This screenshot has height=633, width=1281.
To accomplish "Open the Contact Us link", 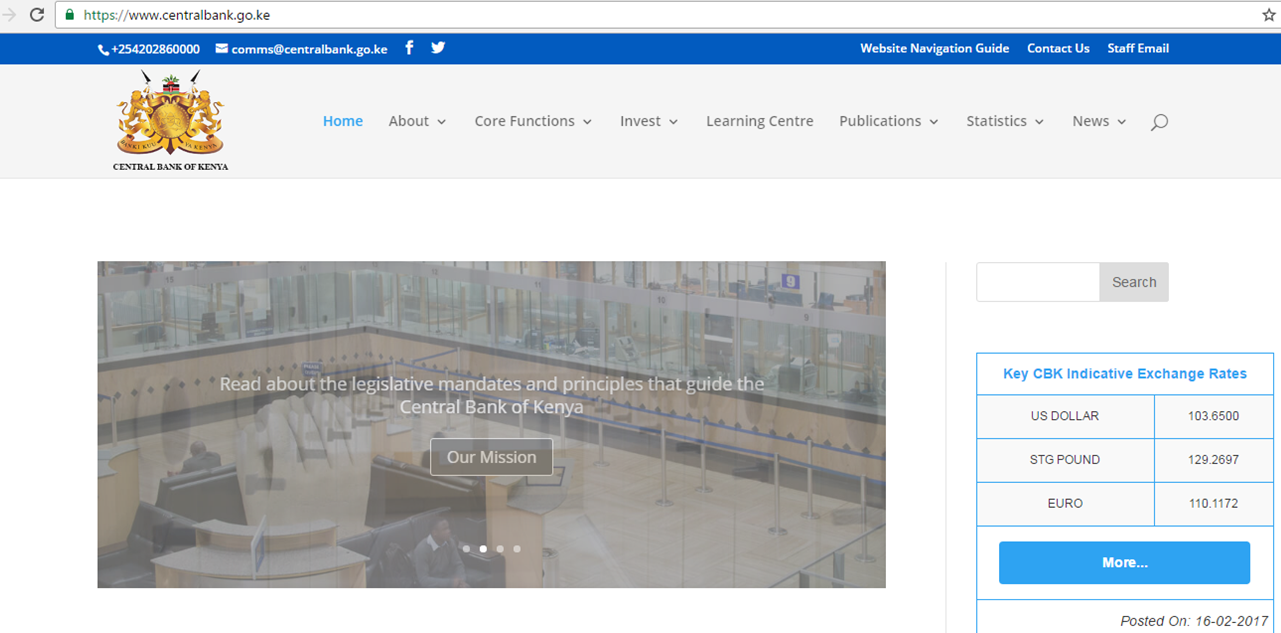I will (x=1058, y=48).
